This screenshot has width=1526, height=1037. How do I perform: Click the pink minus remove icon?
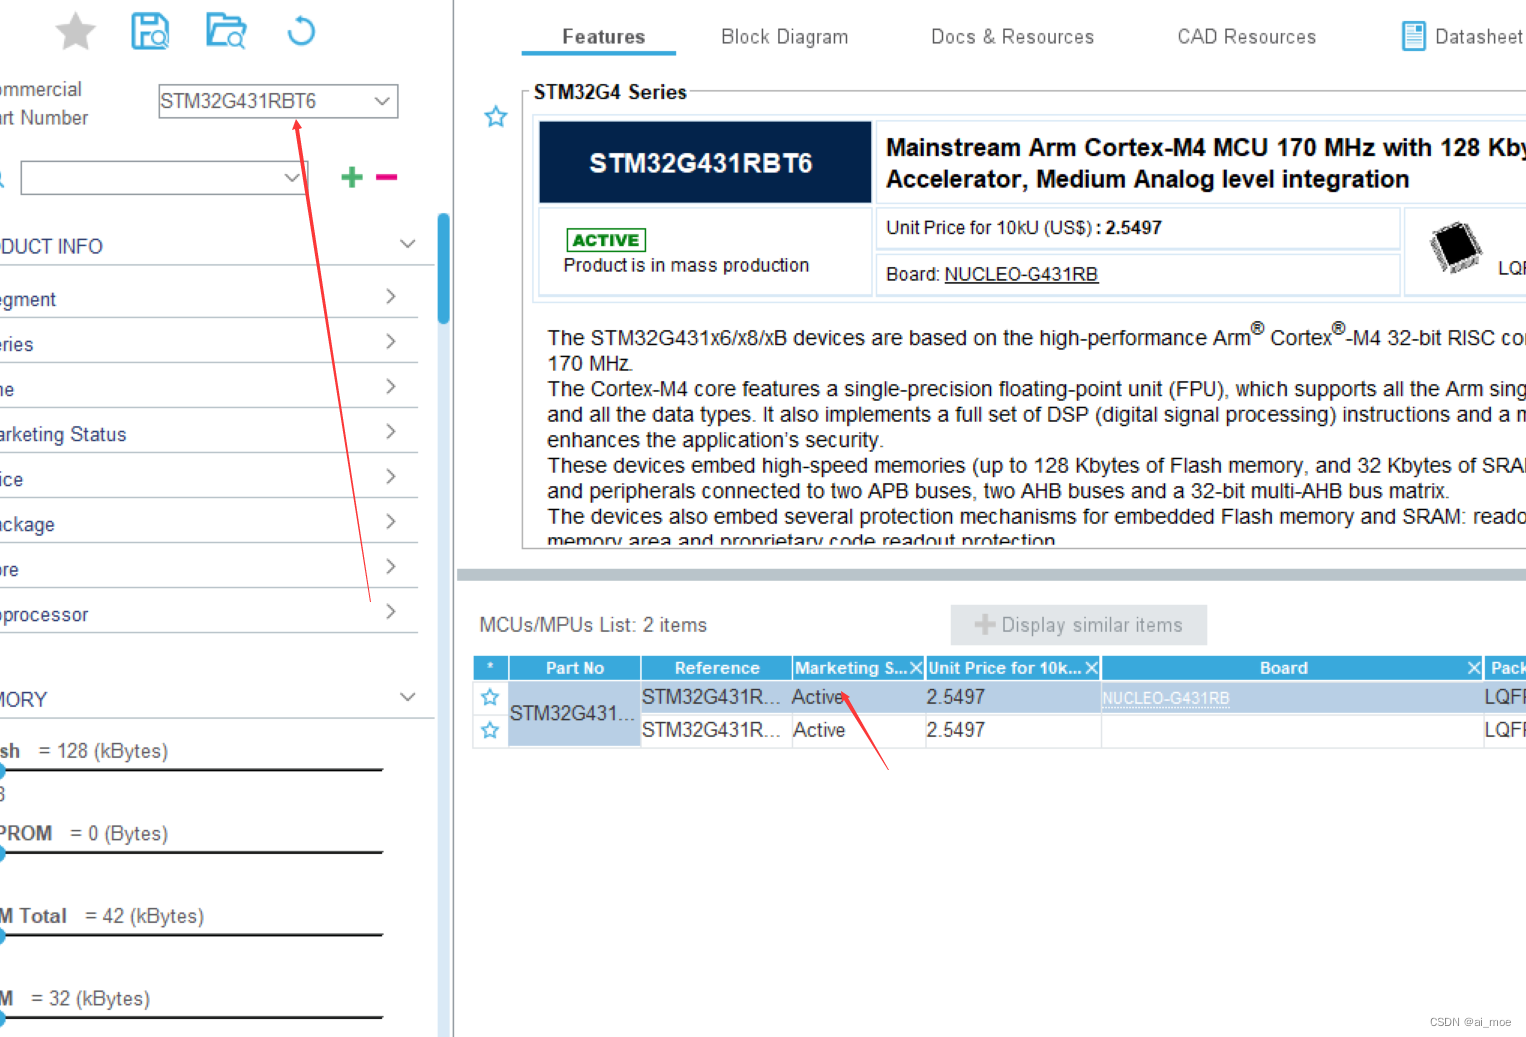pyautogui.click(x=387, y=177)
